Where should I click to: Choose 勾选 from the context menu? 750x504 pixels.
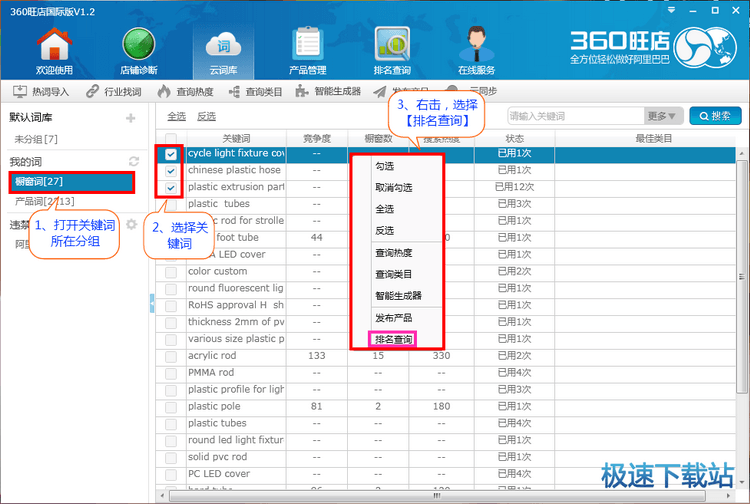pos(385,166)
